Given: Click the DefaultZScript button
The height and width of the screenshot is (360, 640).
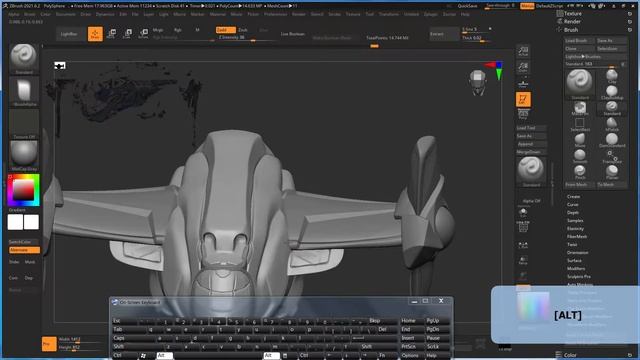Looking at the screenshot, I should click(x=549, y=6).
